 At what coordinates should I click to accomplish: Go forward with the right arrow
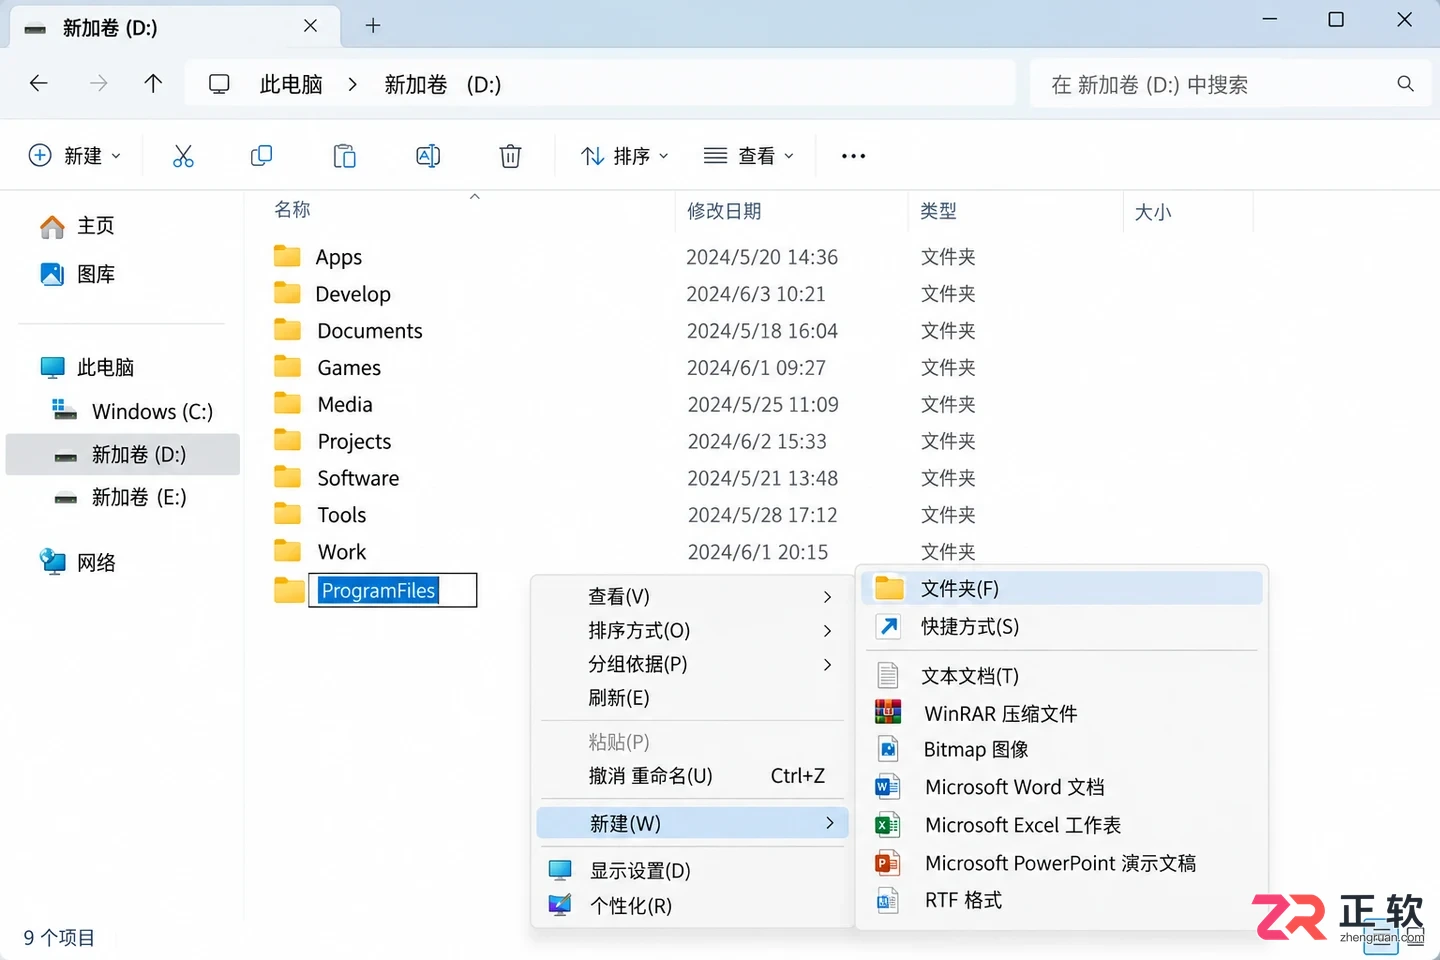98,84
